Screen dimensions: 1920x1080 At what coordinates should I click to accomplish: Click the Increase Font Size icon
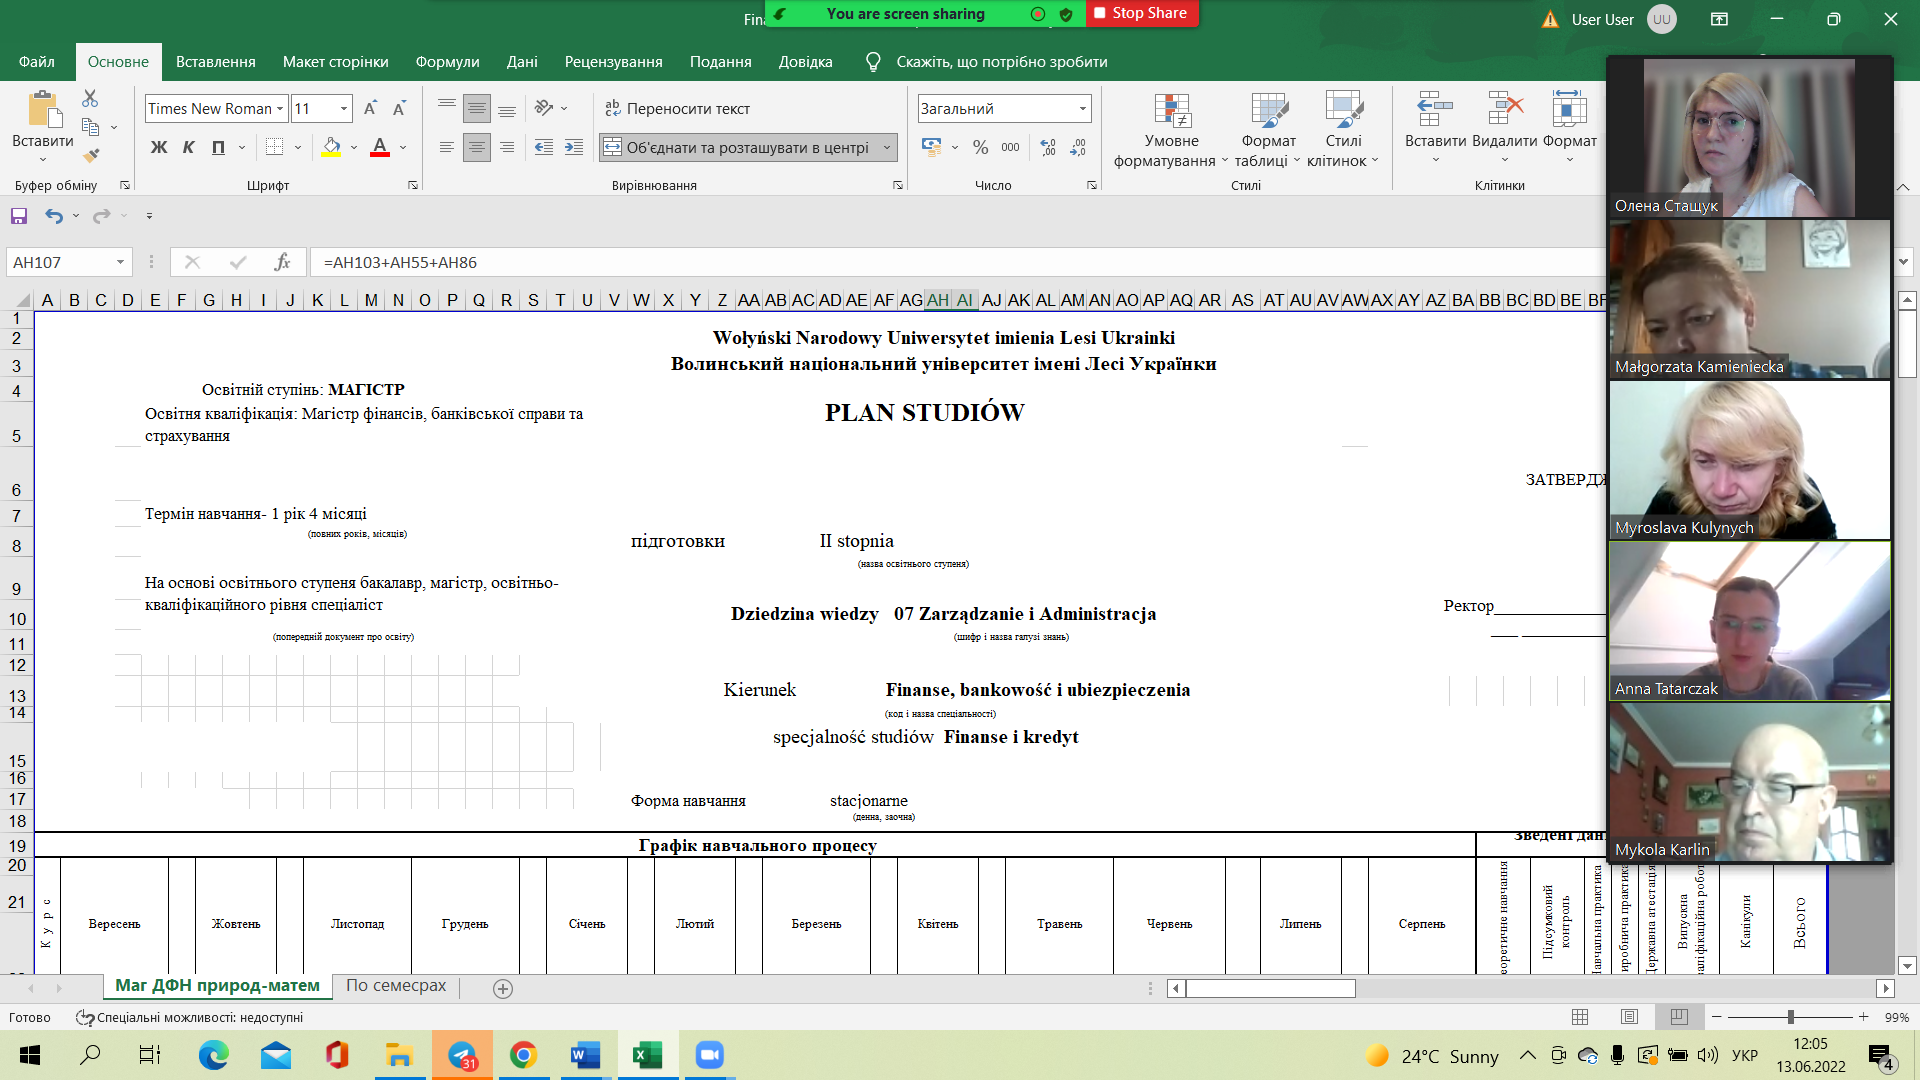tap(370, 108)
